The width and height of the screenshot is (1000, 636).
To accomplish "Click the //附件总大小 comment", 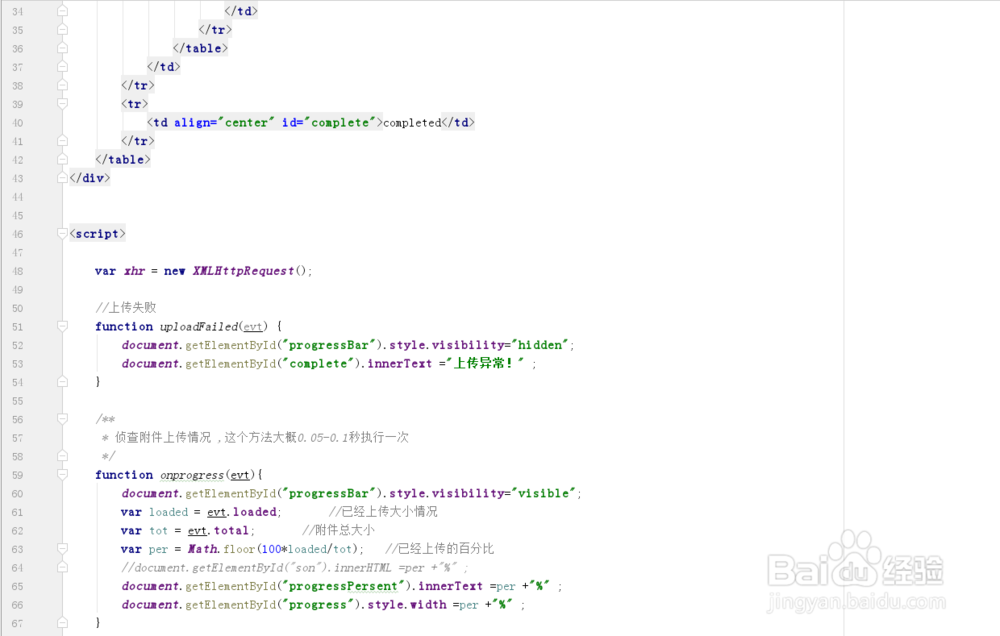I will pyautogui.click(x=338, y=531).
